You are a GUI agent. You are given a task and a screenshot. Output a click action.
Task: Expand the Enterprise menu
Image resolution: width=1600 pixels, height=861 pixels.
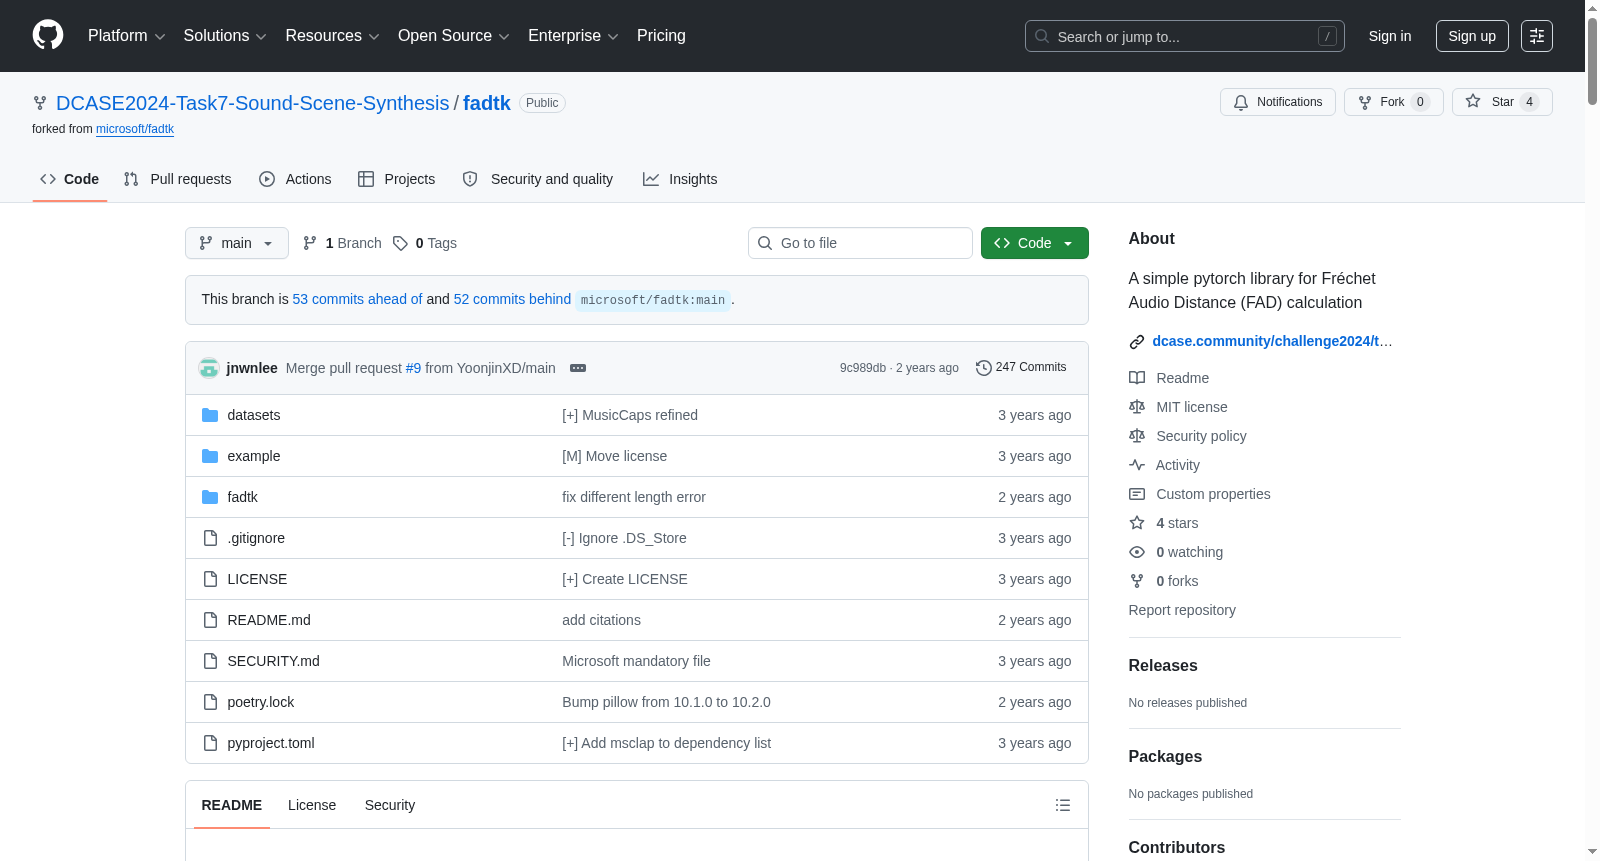click(573, 36)
